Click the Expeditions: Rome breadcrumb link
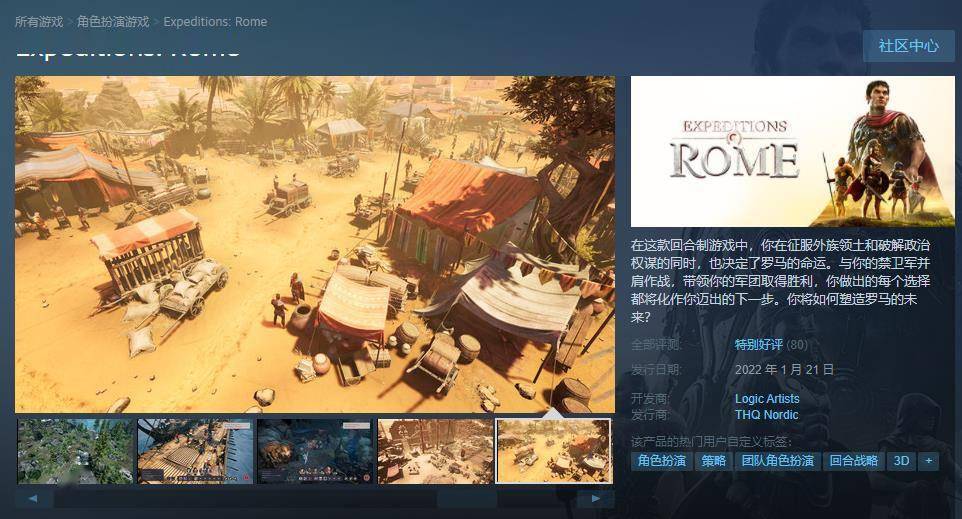 click(x=215, y=22)
